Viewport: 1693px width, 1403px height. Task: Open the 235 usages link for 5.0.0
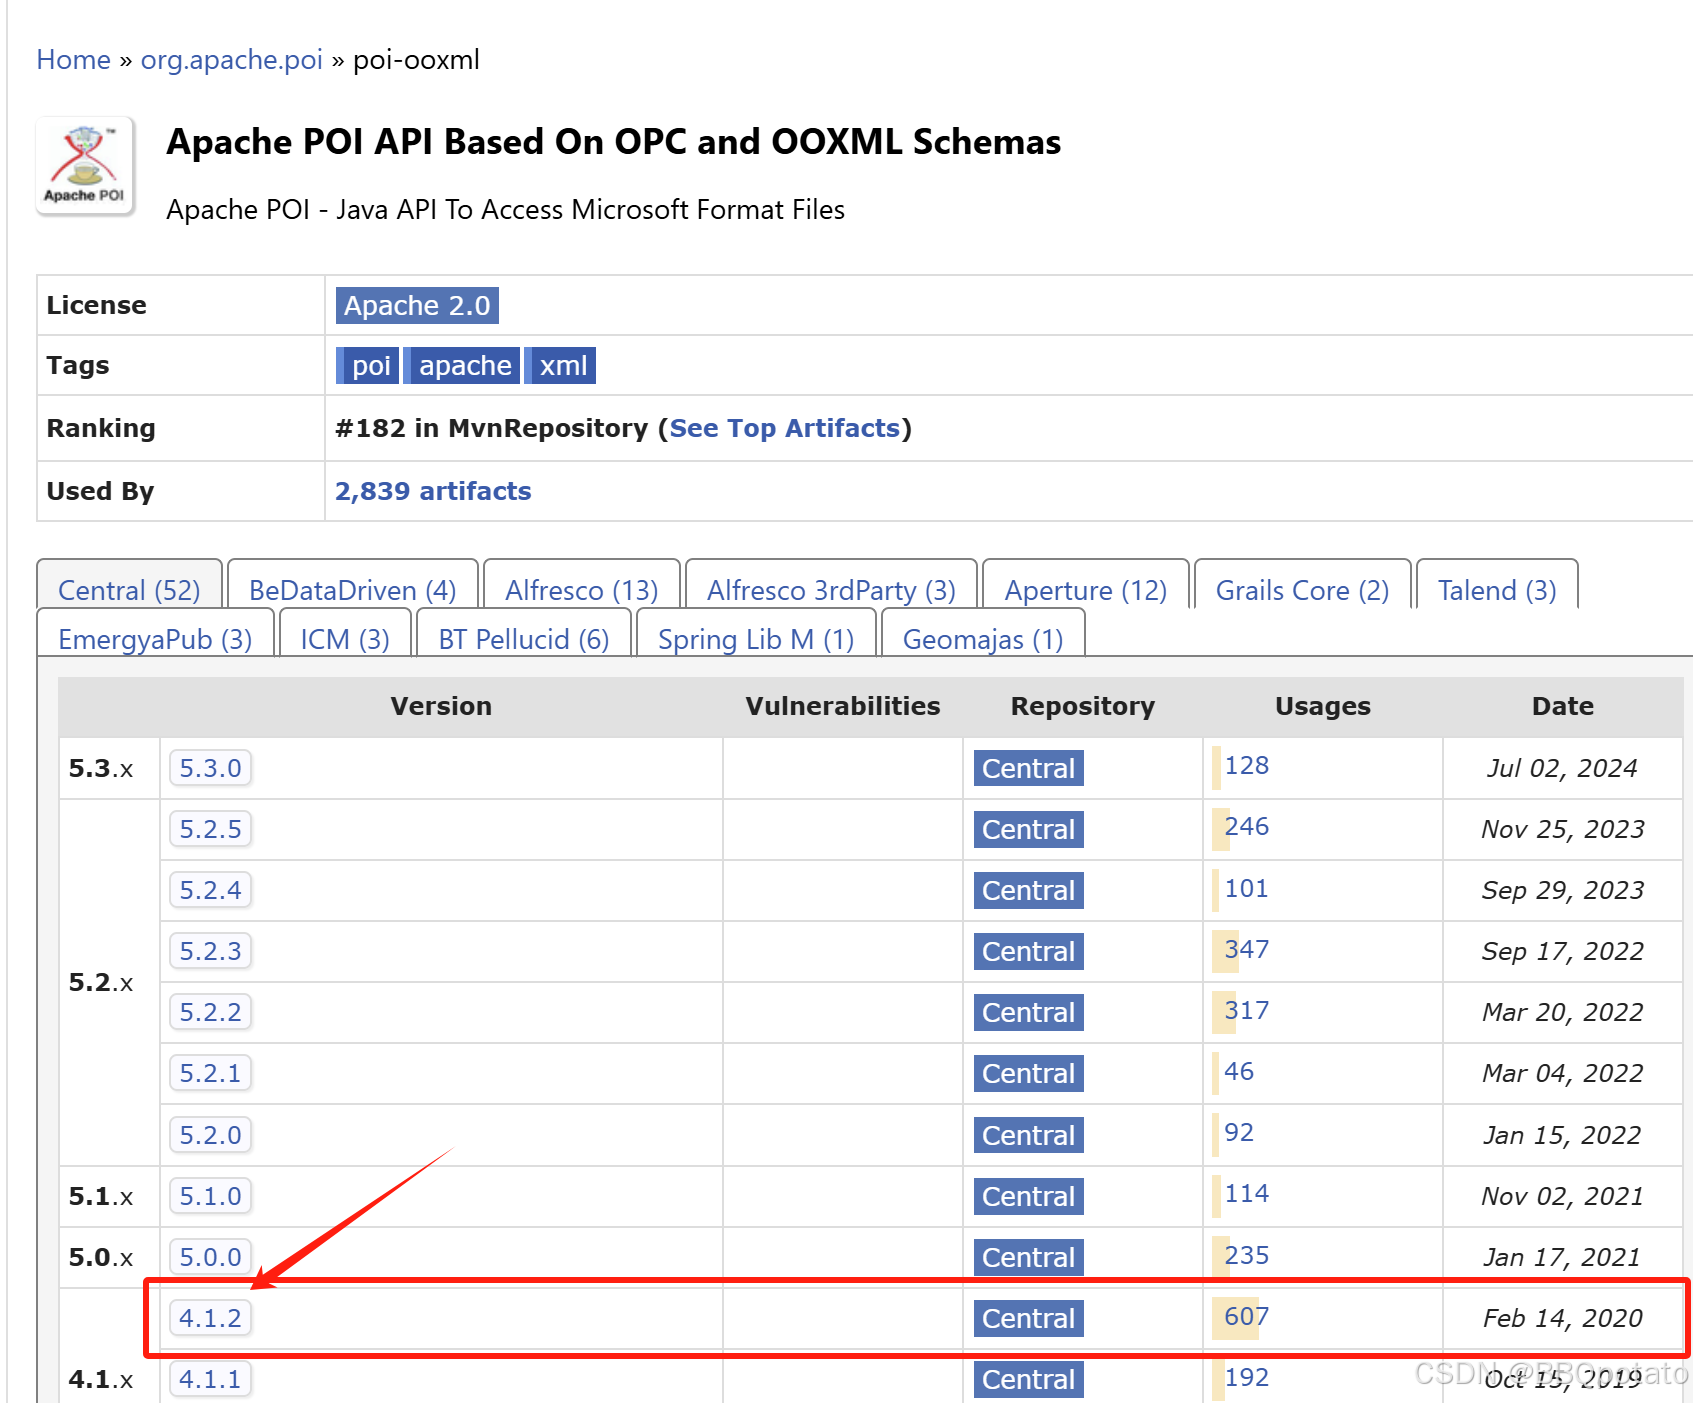(x=1246, y=1256)
